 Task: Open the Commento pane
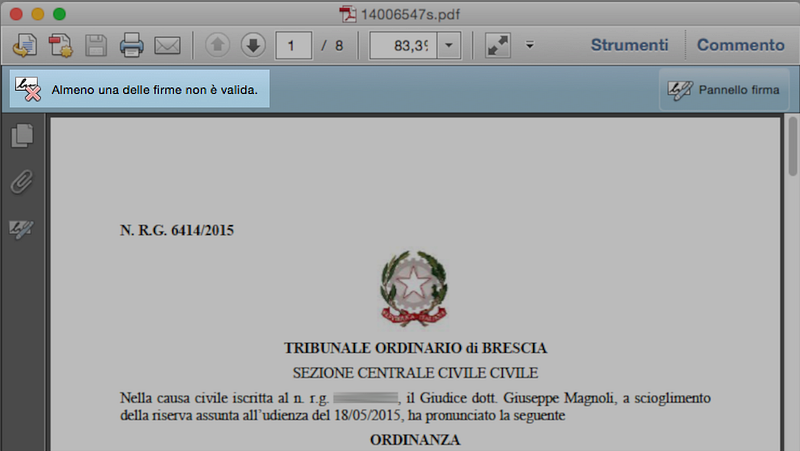[x=741, y=45]
